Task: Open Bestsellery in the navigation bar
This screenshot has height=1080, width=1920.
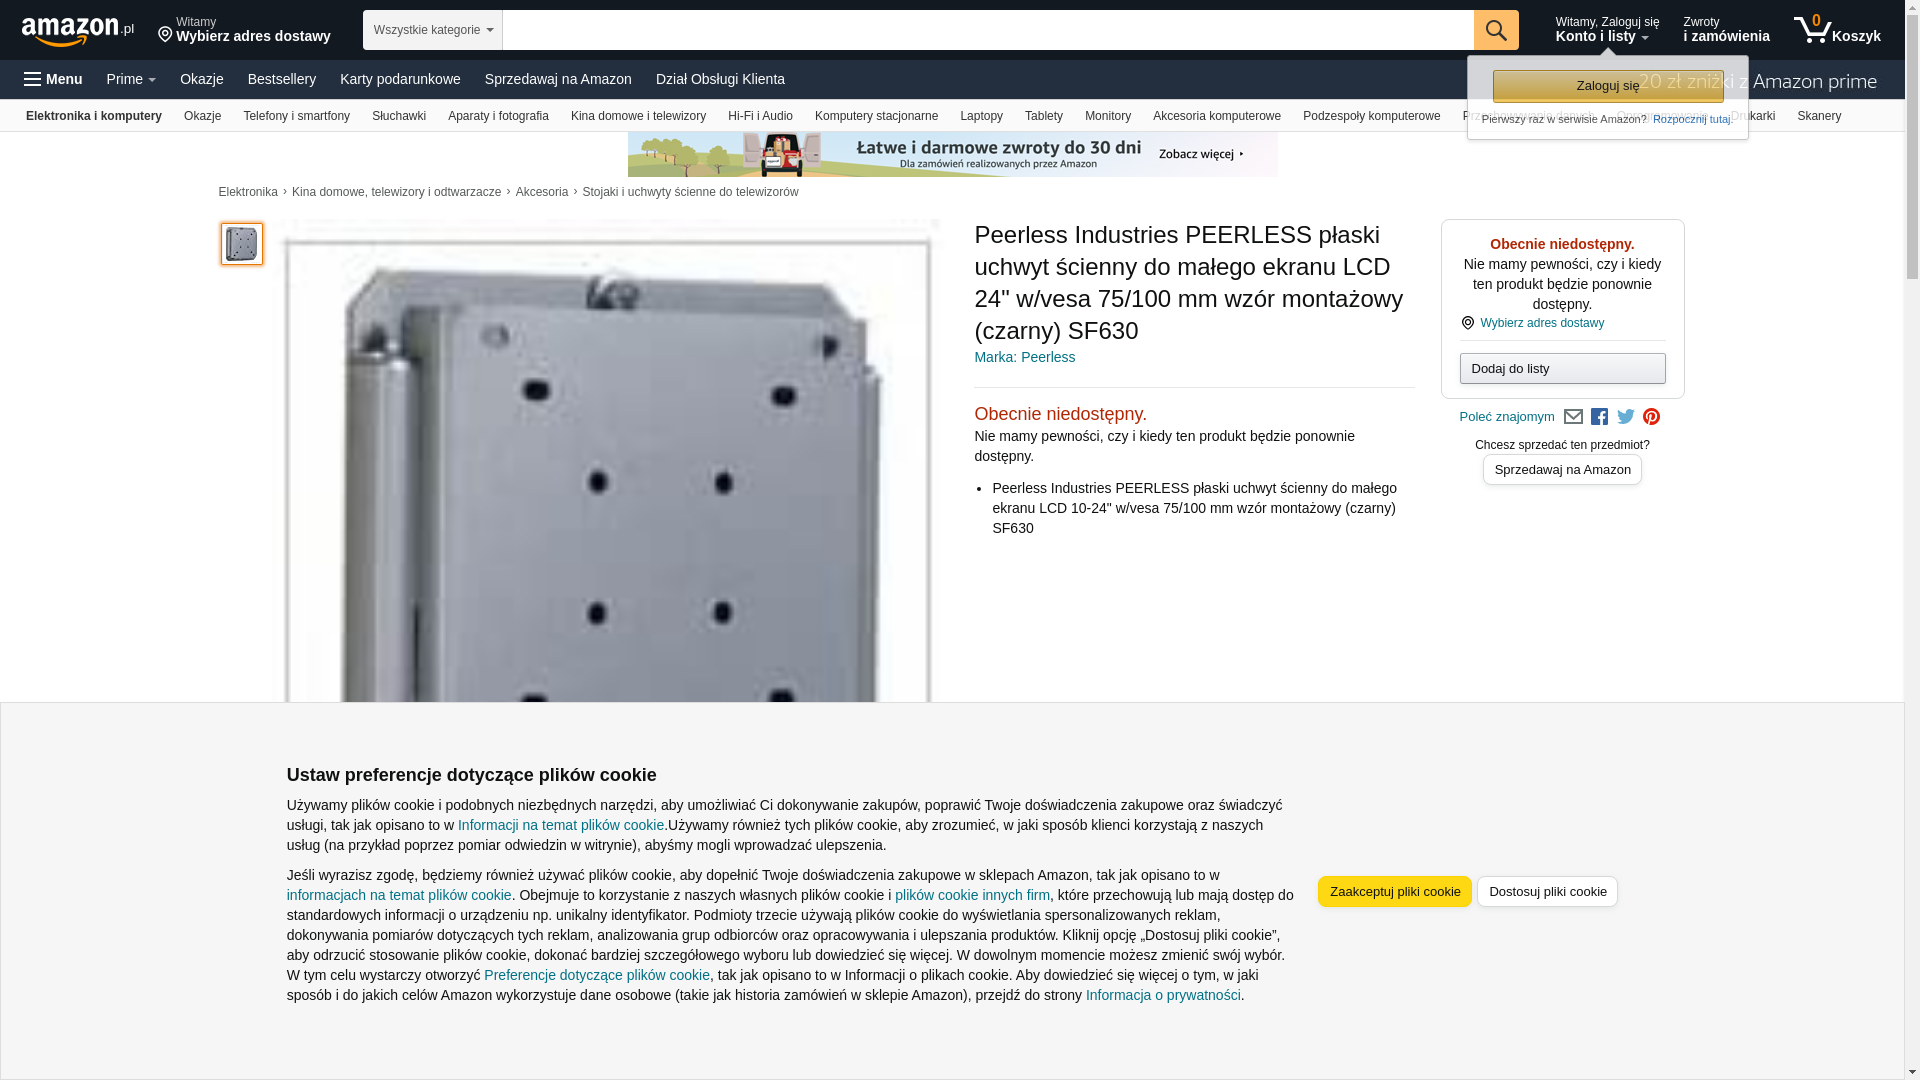Action: [282, 79]
